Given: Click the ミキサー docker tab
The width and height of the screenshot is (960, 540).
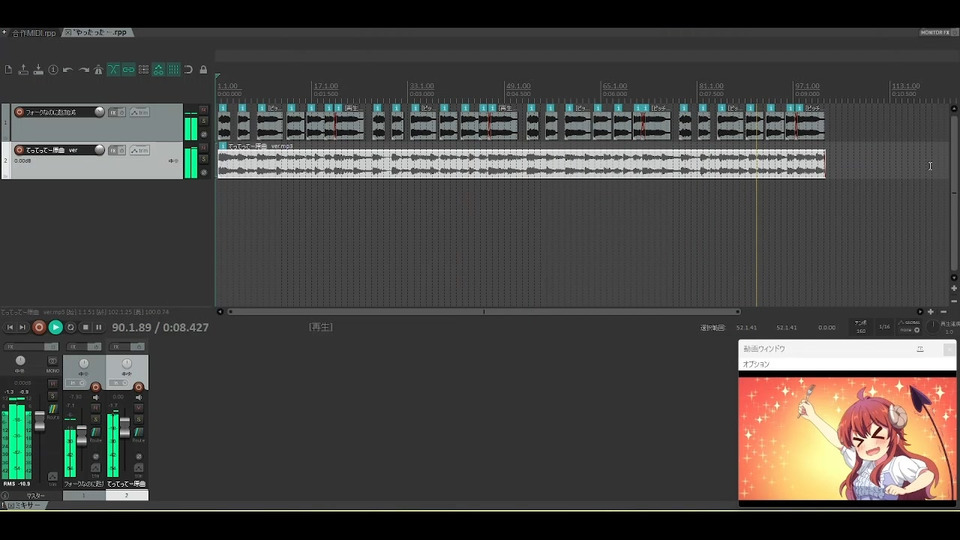Looking at the screenshot, I should pos(24,505).
